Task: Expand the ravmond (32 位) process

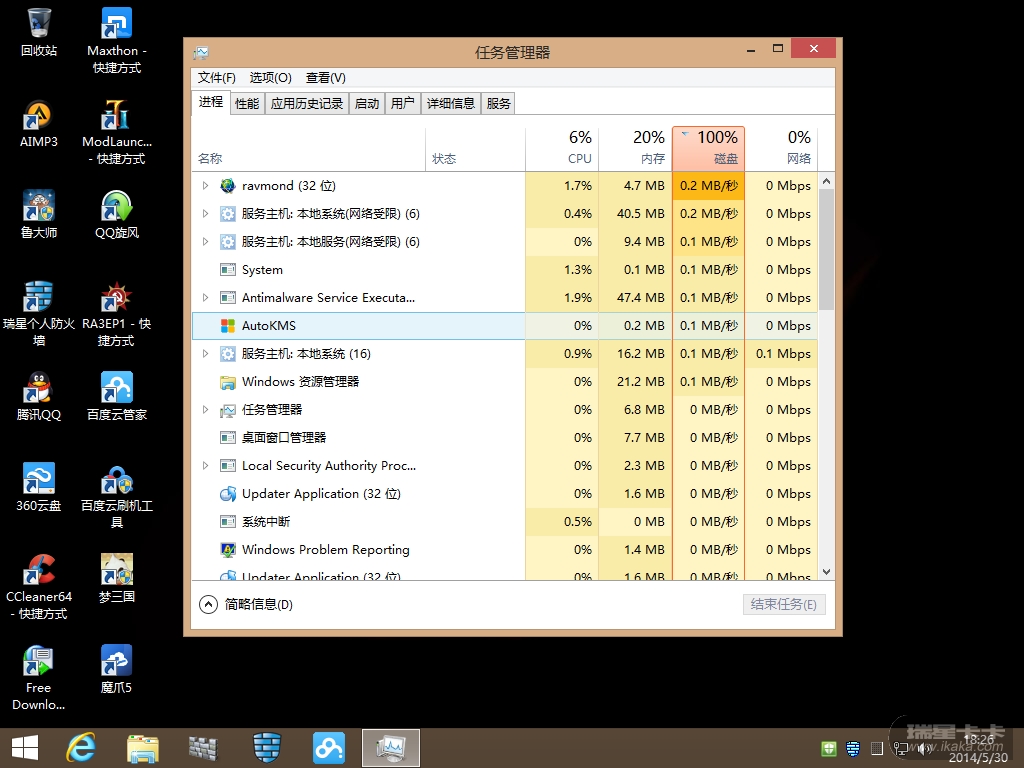Action: (x=205, y=185)
